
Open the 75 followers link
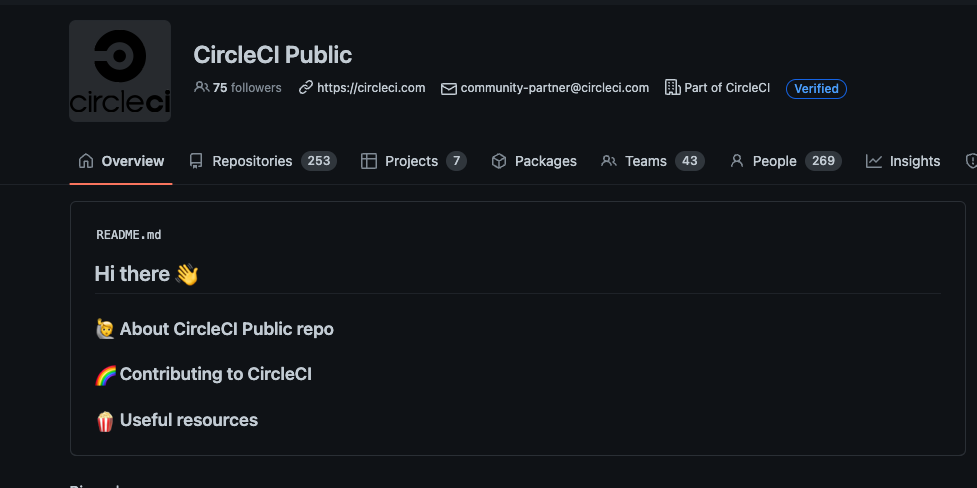[x=247, y=88]
